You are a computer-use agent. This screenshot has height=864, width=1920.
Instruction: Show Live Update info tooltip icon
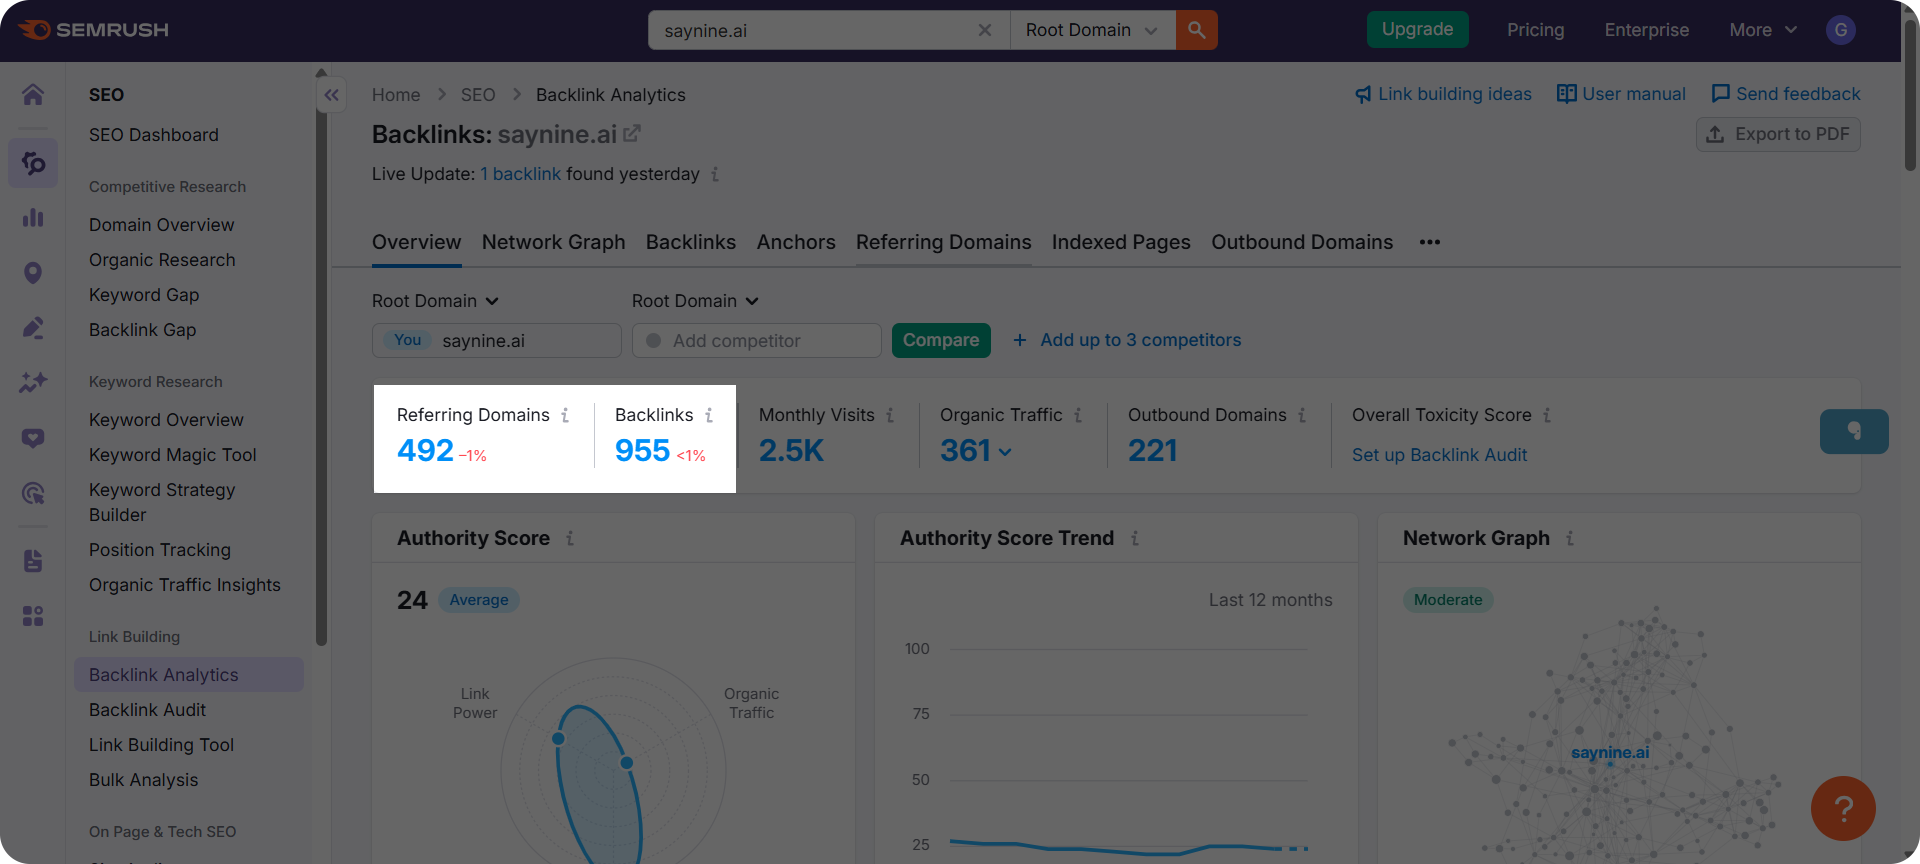click(715, 174)
